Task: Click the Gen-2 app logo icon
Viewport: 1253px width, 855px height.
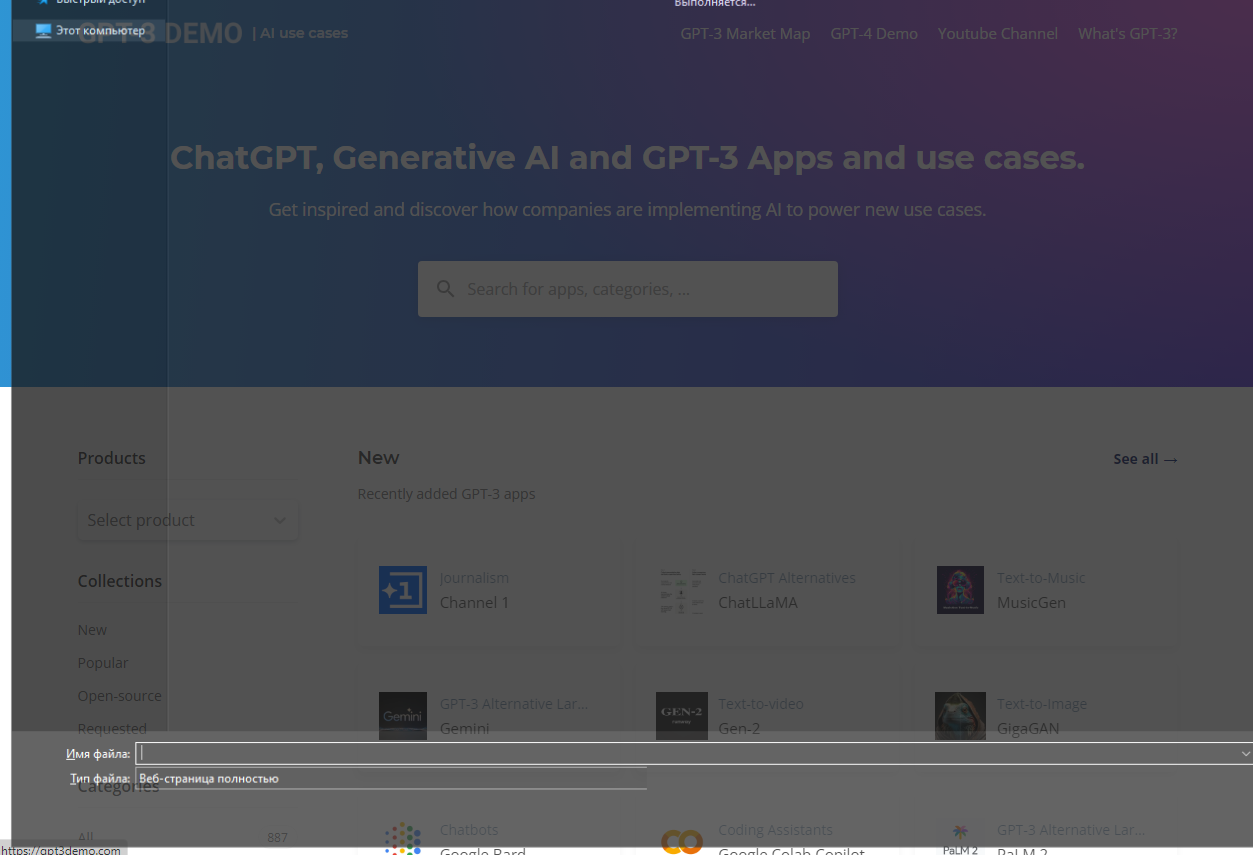Action: click(681, 715)
